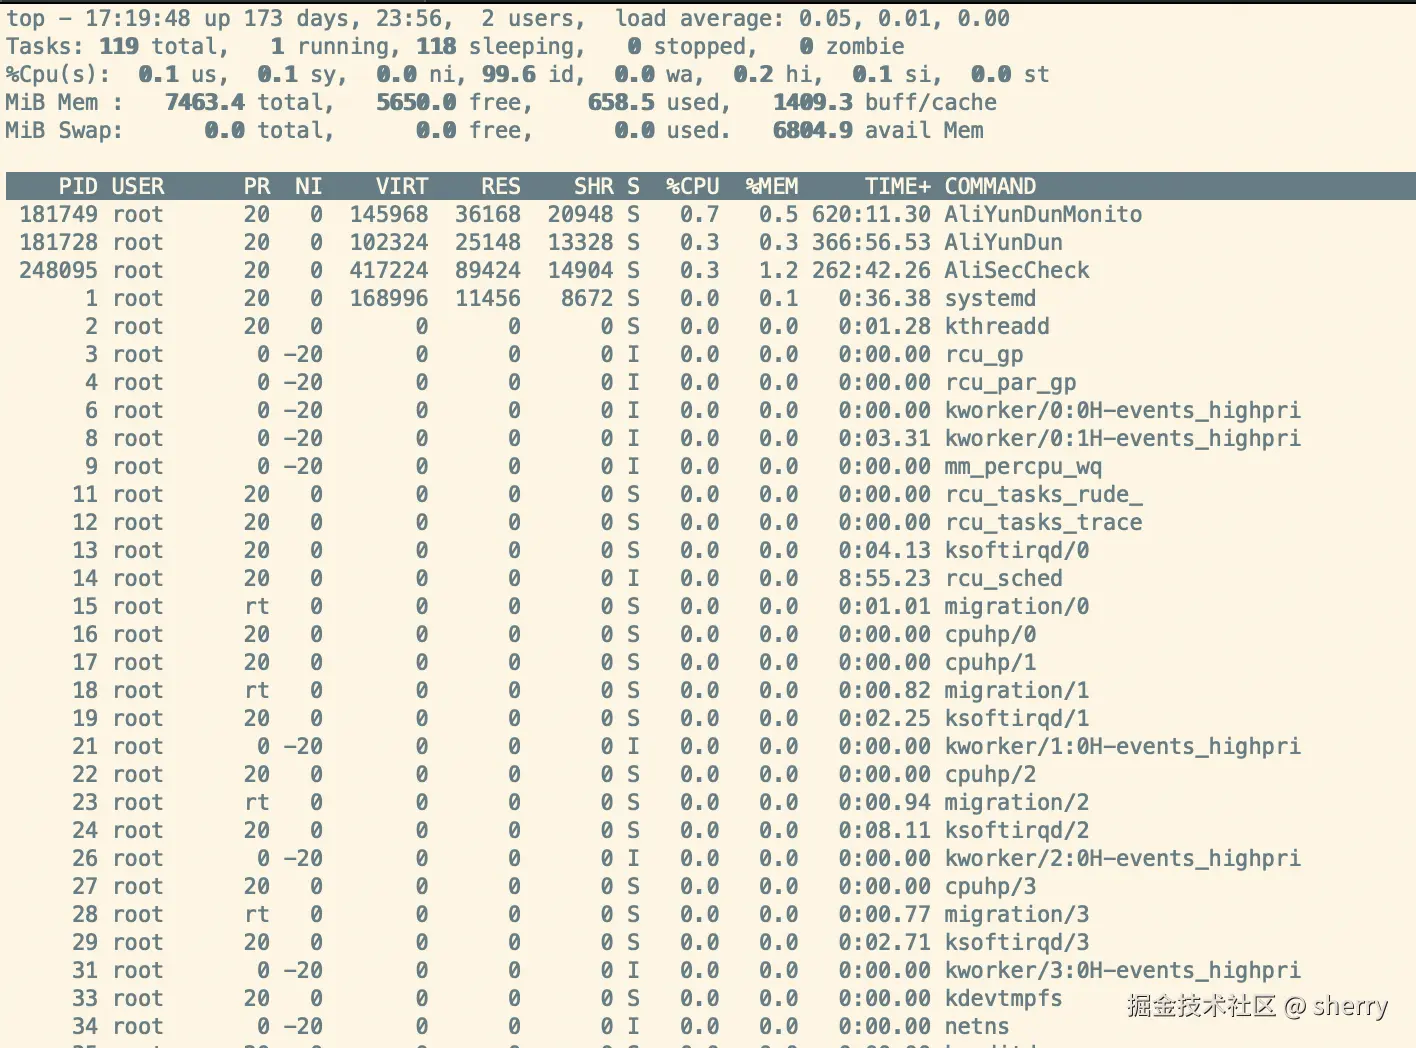Click the systemd process name
Screen dimensions: 1416x1048
click(991, 298)
